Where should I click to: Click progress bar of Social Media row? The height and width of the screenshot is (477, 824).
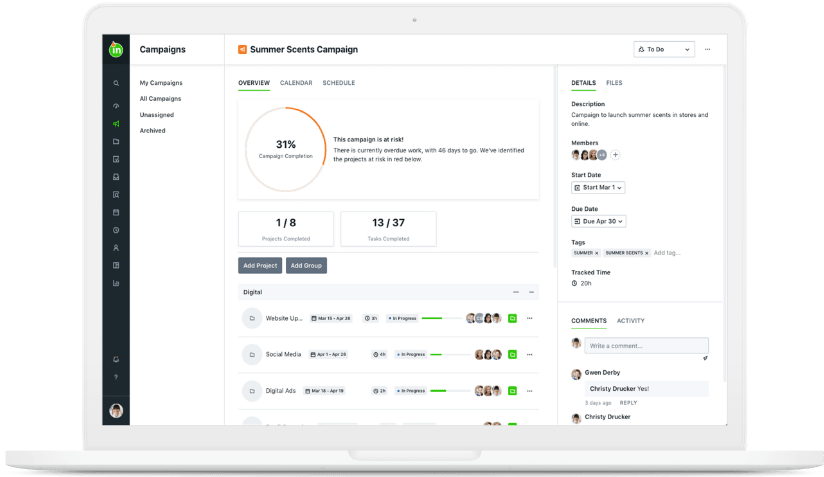pyautogui.click(x=451, y=355)
